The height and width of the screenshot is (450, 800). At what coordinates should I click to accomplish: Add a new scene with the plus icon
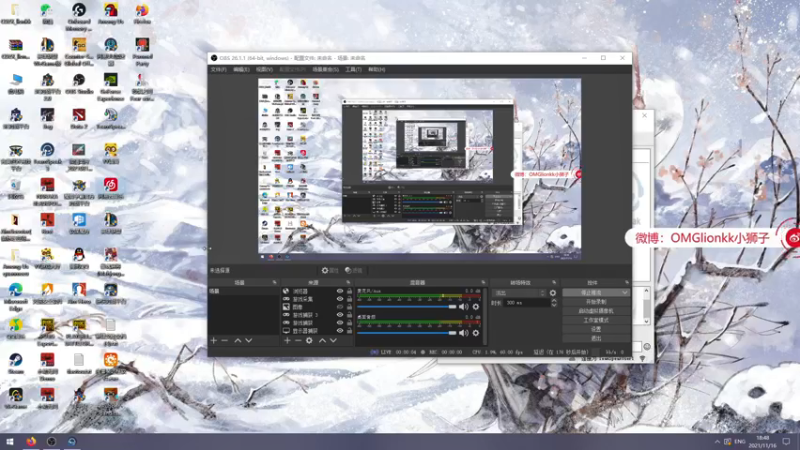click(x=214, y=340)
